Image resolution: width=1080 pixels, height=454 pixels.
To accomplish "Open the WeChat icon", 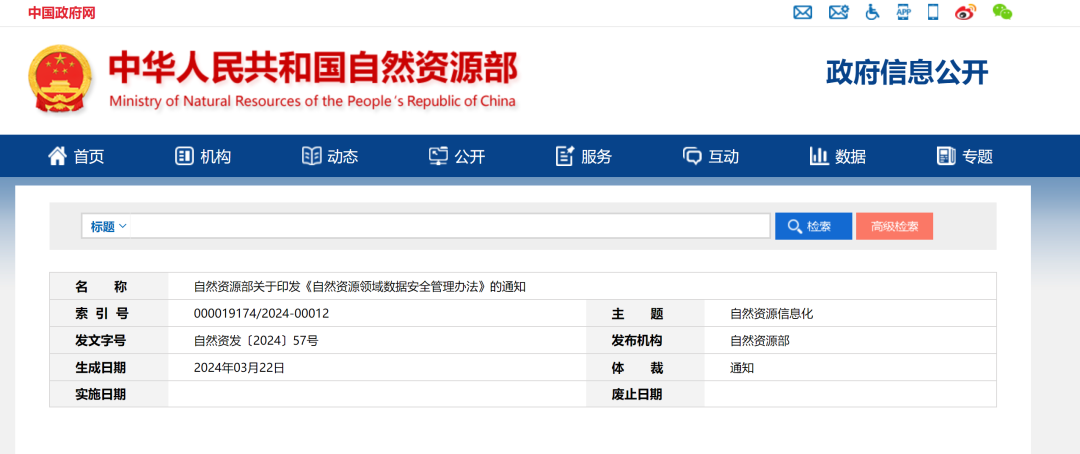I will tap(1002, 12).
